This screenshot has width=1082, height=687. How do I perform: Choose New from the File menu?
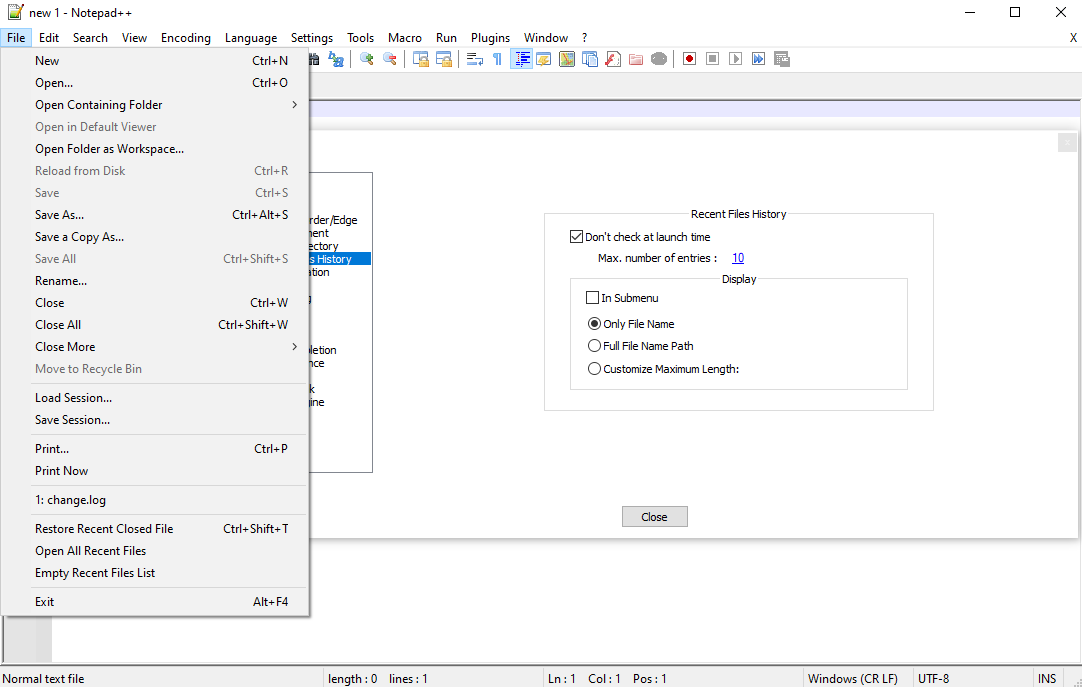[x=155, y=61]
